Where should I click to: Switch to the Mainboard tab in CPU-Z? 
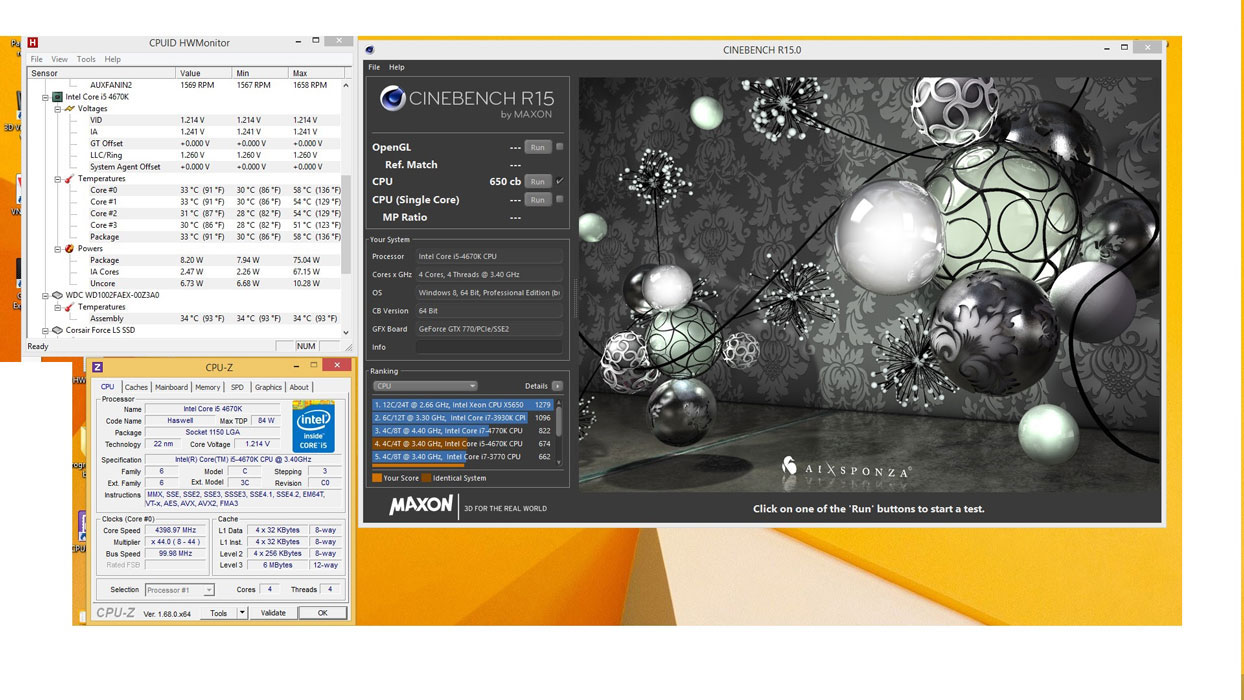(x=171, y=387)
